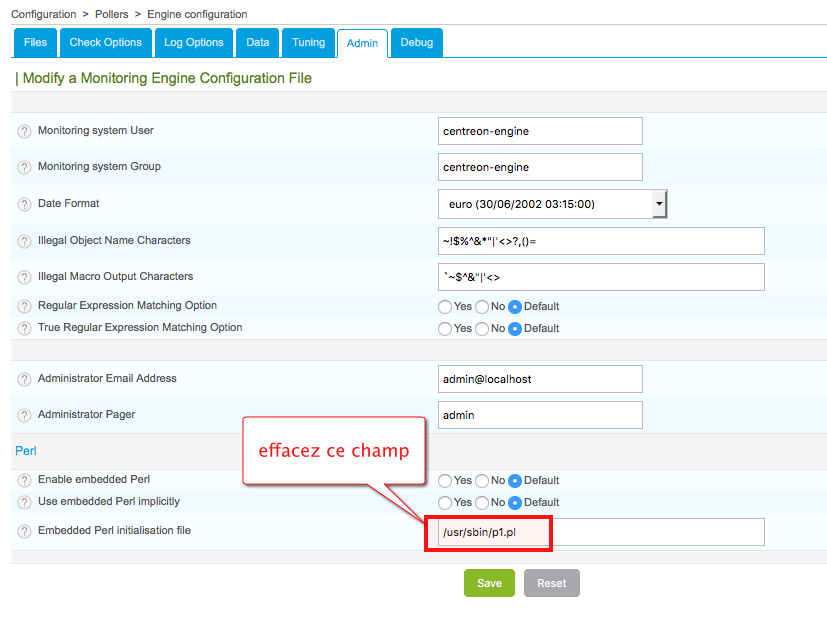Open the Debug tab
The width and height of the screenshot is (827, 623).
point(416,43)
